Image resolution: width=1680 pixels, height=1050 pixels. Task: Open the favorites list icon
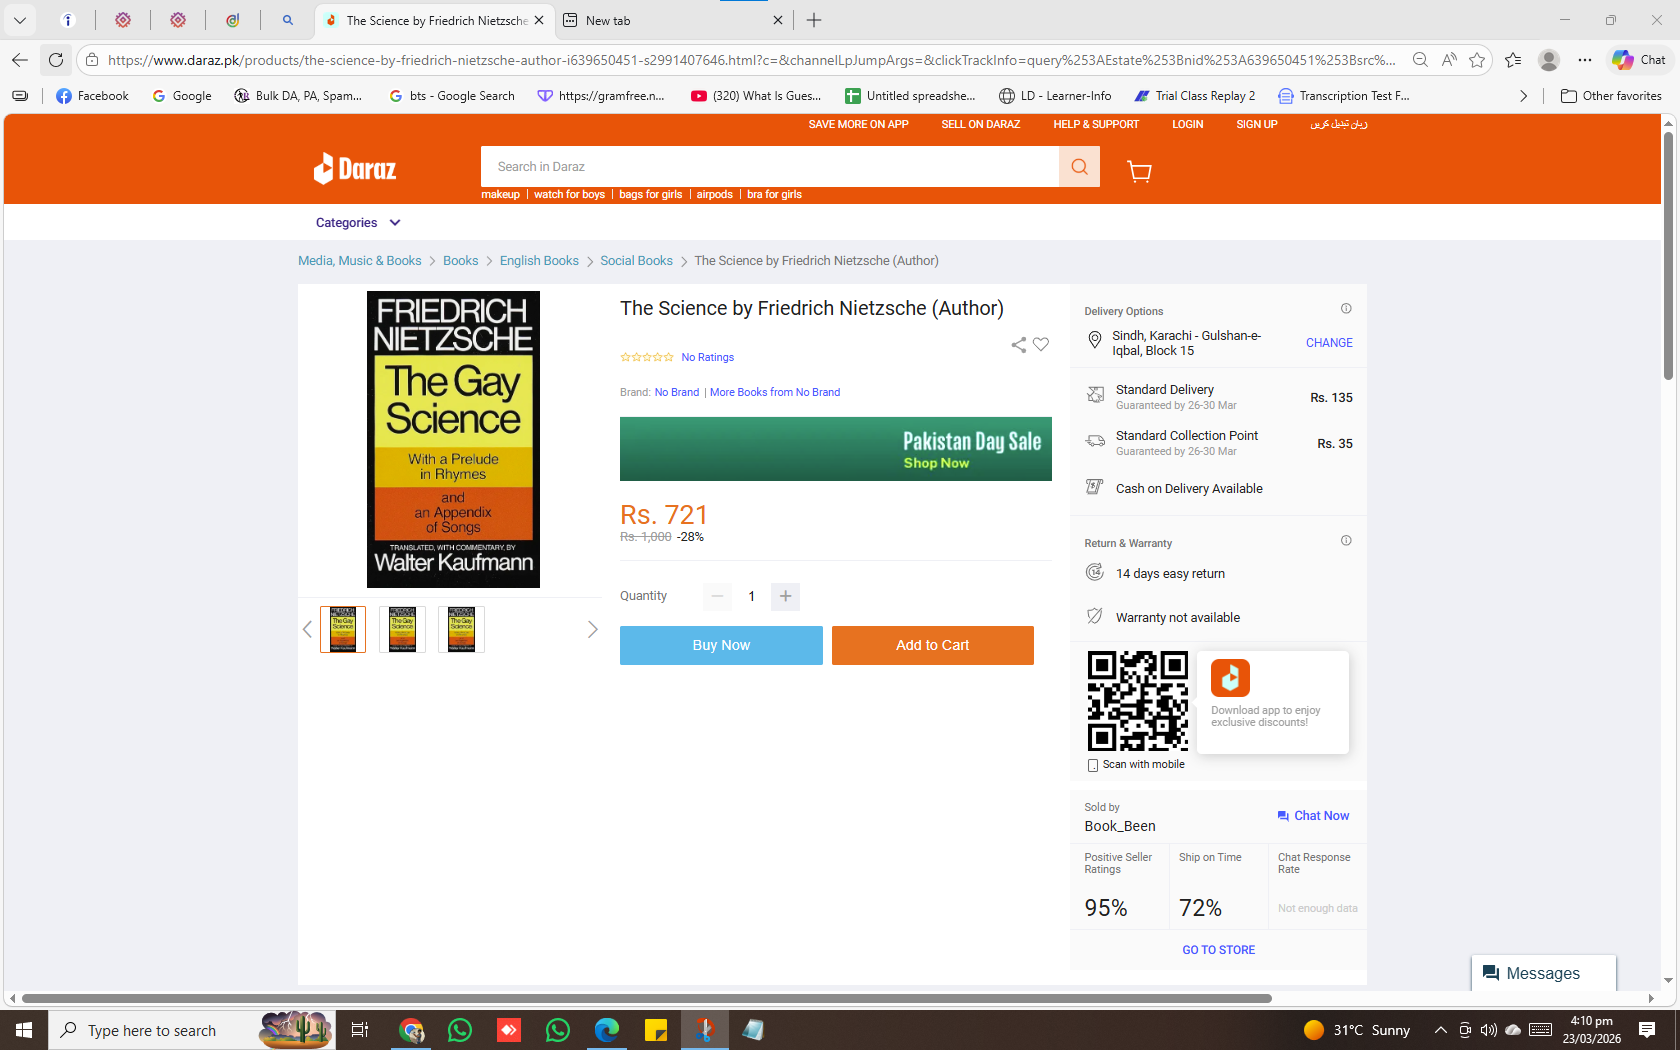click(1513, 60)
